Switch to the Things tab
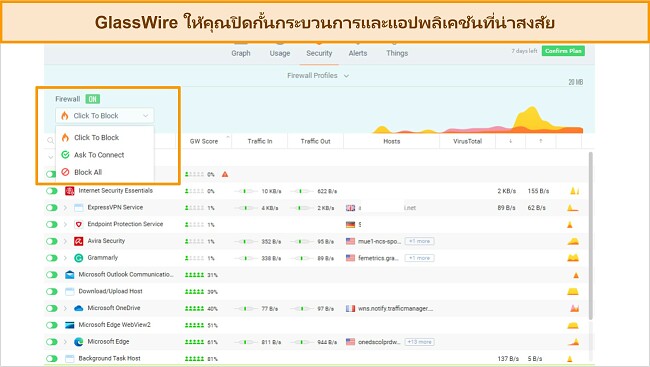 (397, 53)
